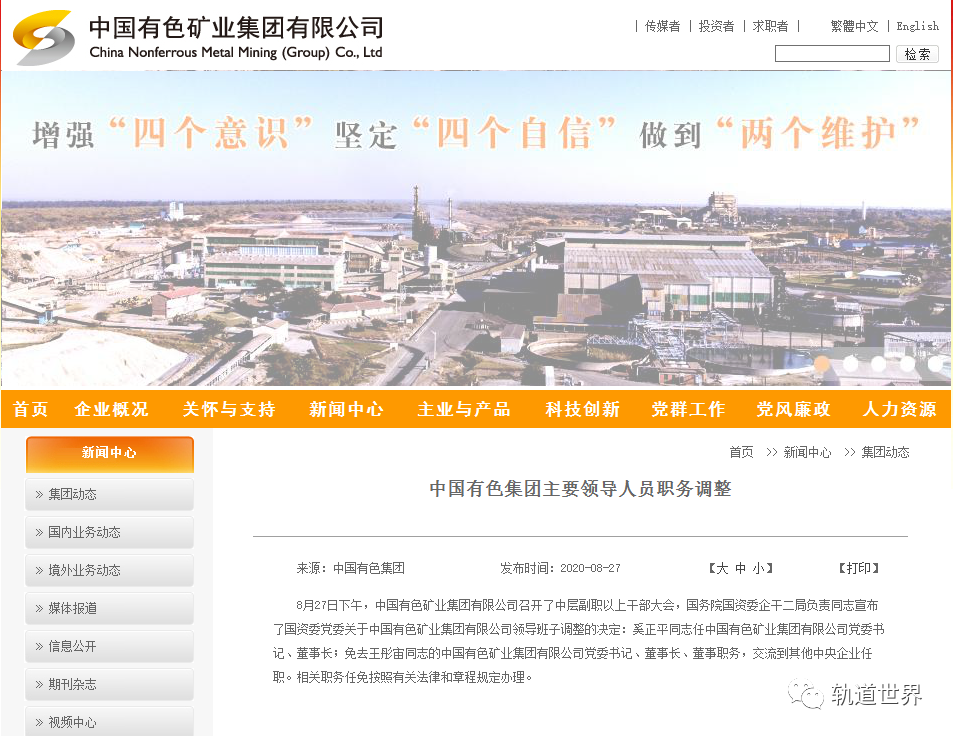The height and width of the screenshot is (736, 953).
Task: Open 人力资源 navigation menu
Action: [900, 409]
